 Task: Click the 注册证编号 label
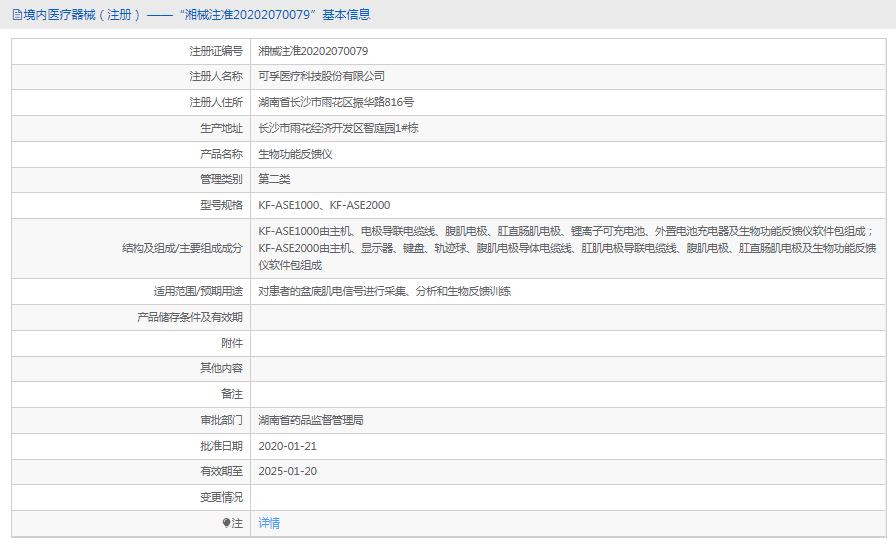[216, 51]
